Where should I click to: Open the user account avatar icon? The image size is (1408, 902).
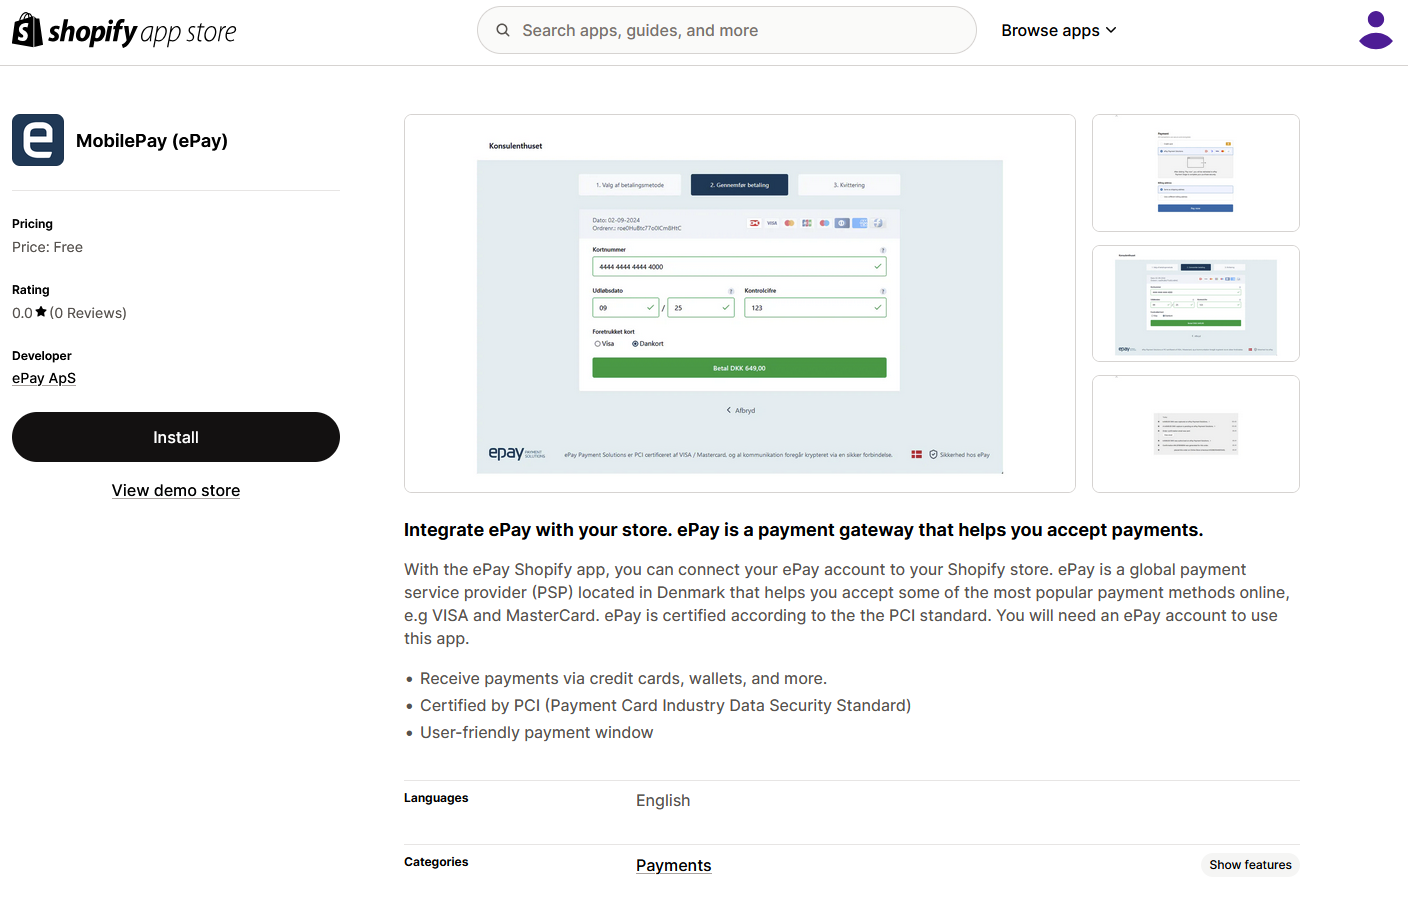coord(1376,30)
